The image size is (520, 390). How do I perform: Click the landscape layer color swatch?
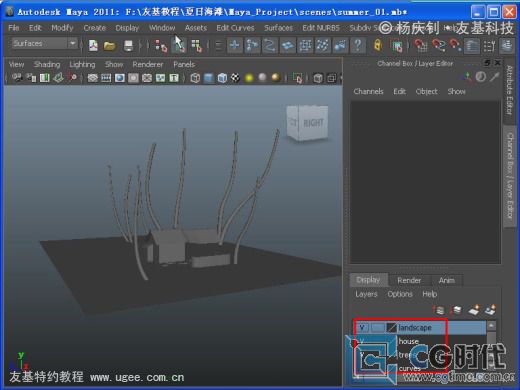click(x=392, y=328)
